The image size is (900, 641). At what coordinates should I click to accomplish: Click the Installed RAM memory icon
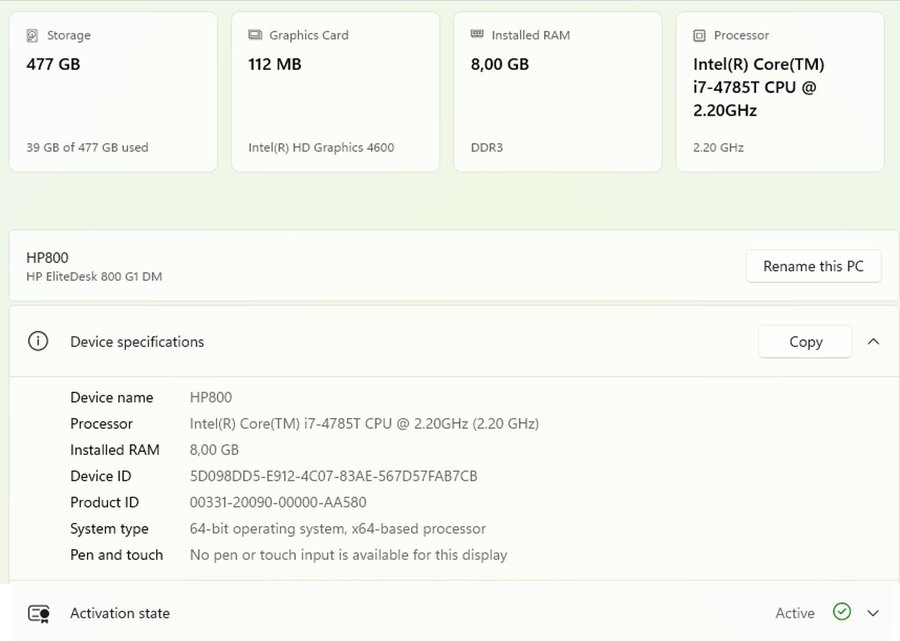[477, 36]
